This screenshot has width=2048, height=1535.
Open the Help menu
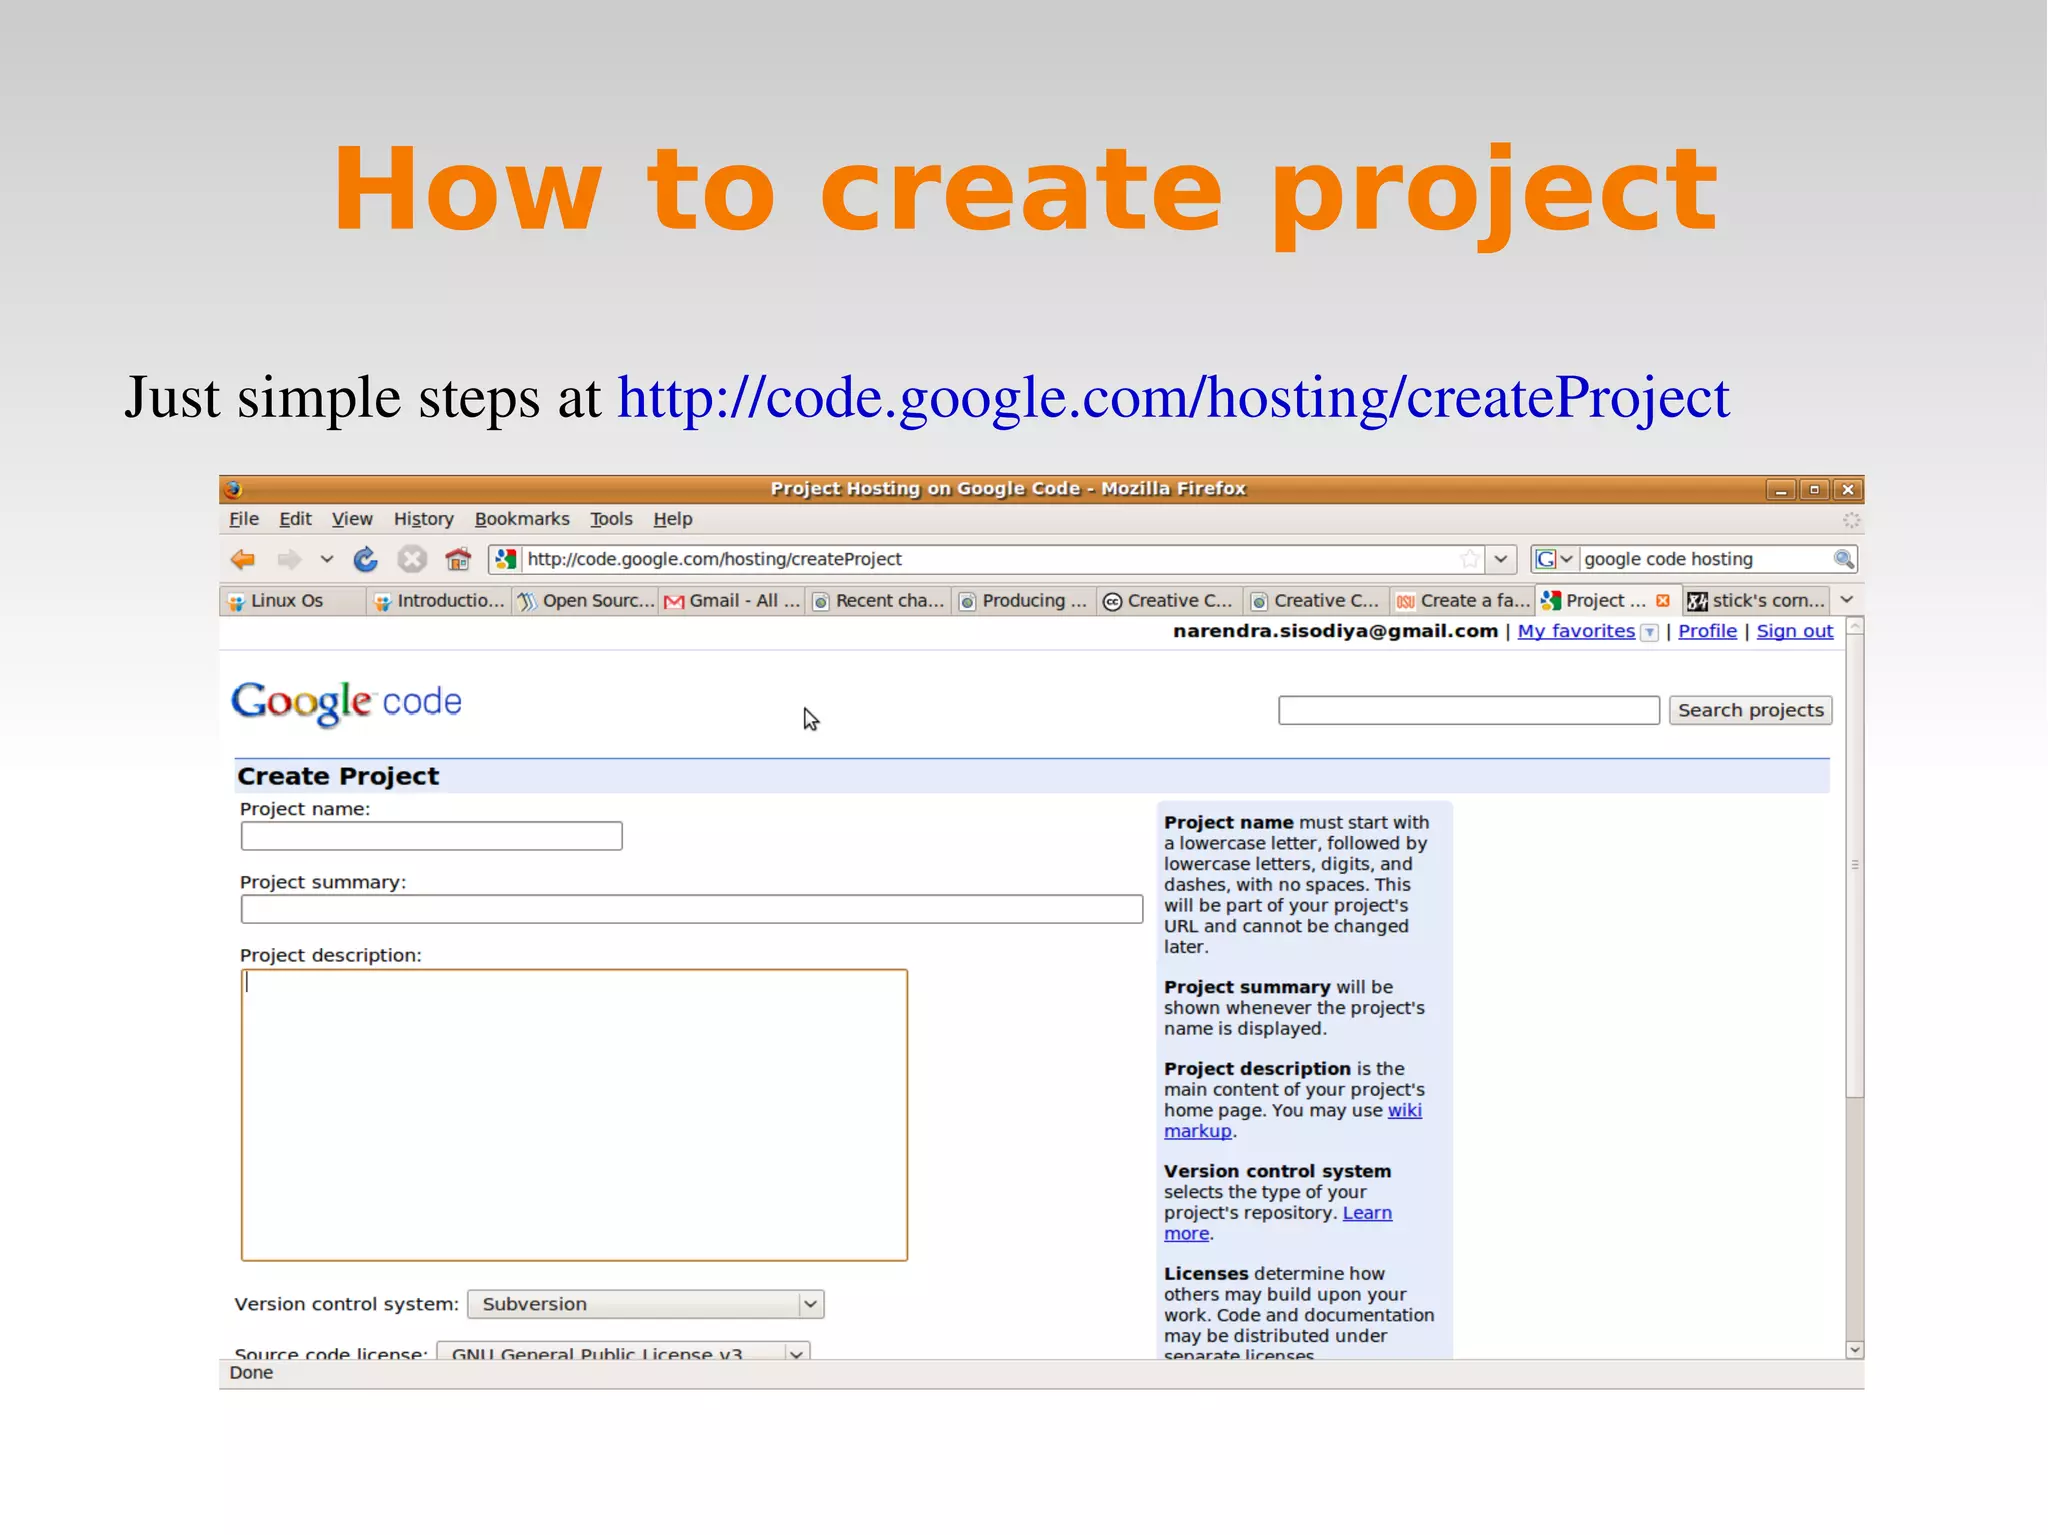pos(673,519)
